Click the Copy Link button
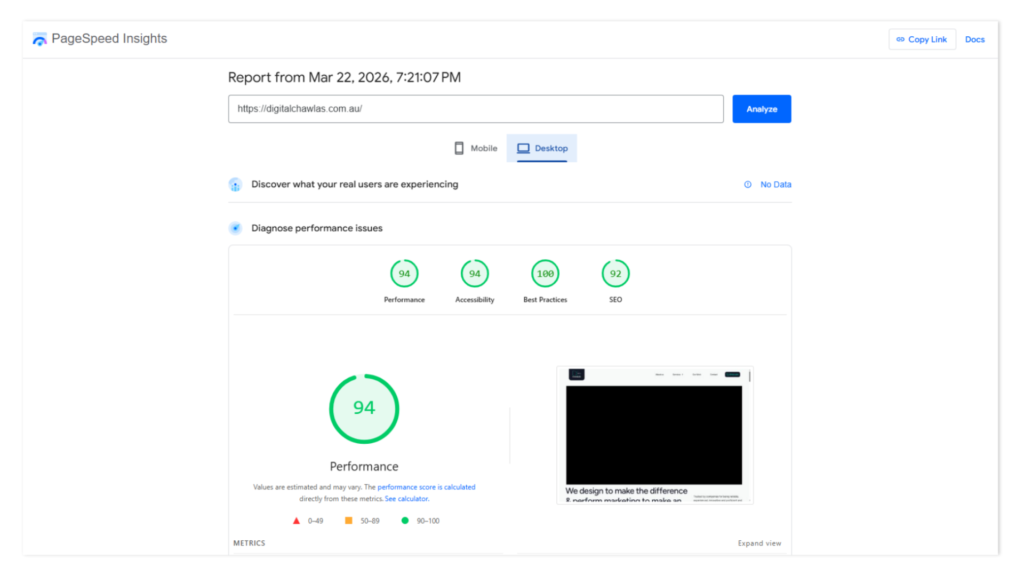Image resolution: width=1024 pixels, height=576 pixels. point(921,39)
